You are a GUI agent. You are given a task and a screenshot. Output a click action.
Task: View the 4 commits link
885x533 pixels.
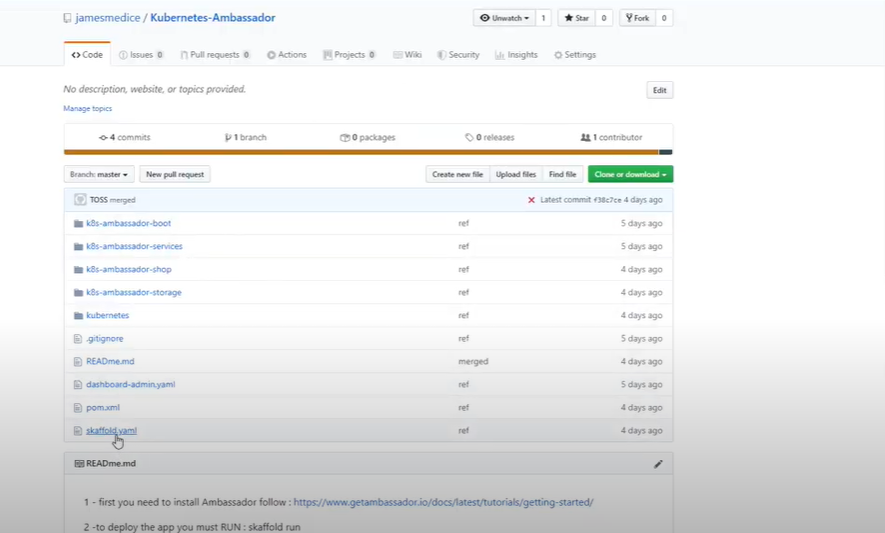pyautogui.click(x=124, y=137)
